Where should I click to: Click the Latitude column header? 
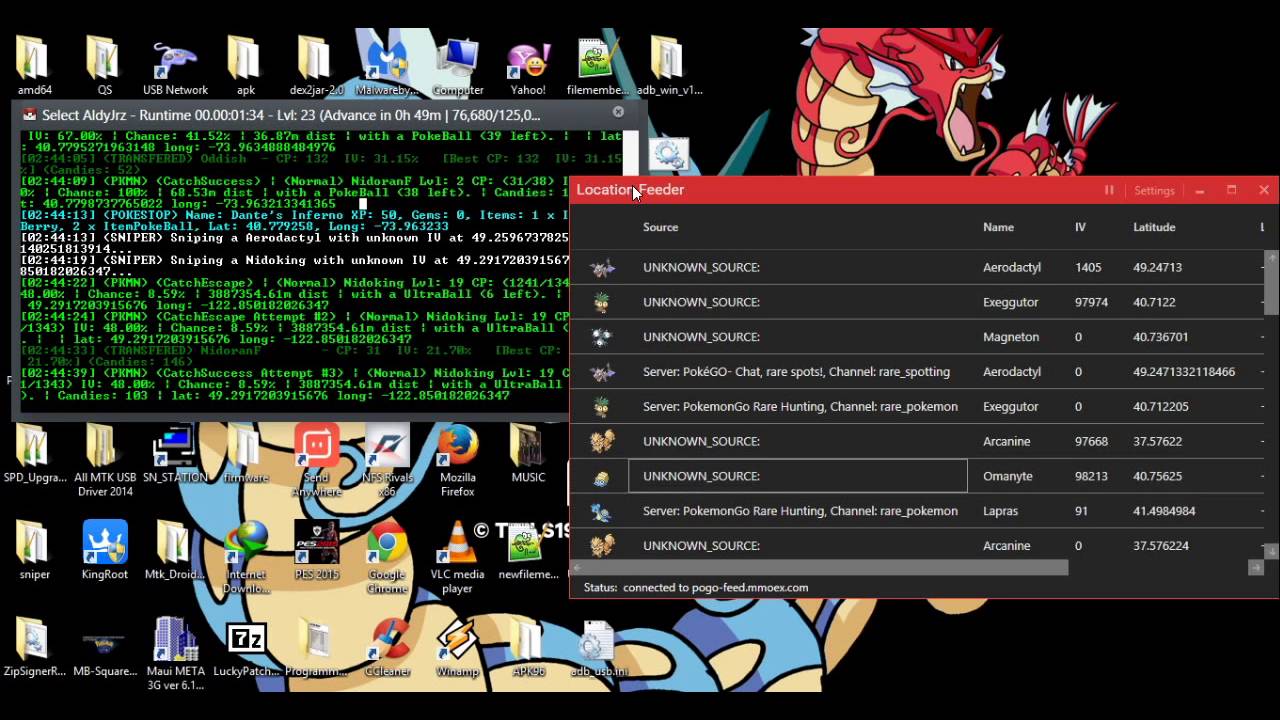1154,227
